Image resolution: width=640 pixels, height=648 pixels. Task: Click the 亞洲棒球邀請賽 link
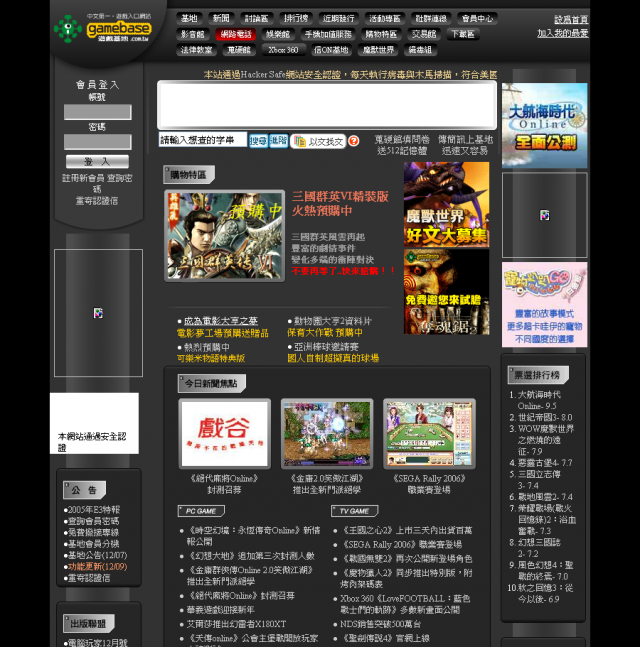pos(326,347)
